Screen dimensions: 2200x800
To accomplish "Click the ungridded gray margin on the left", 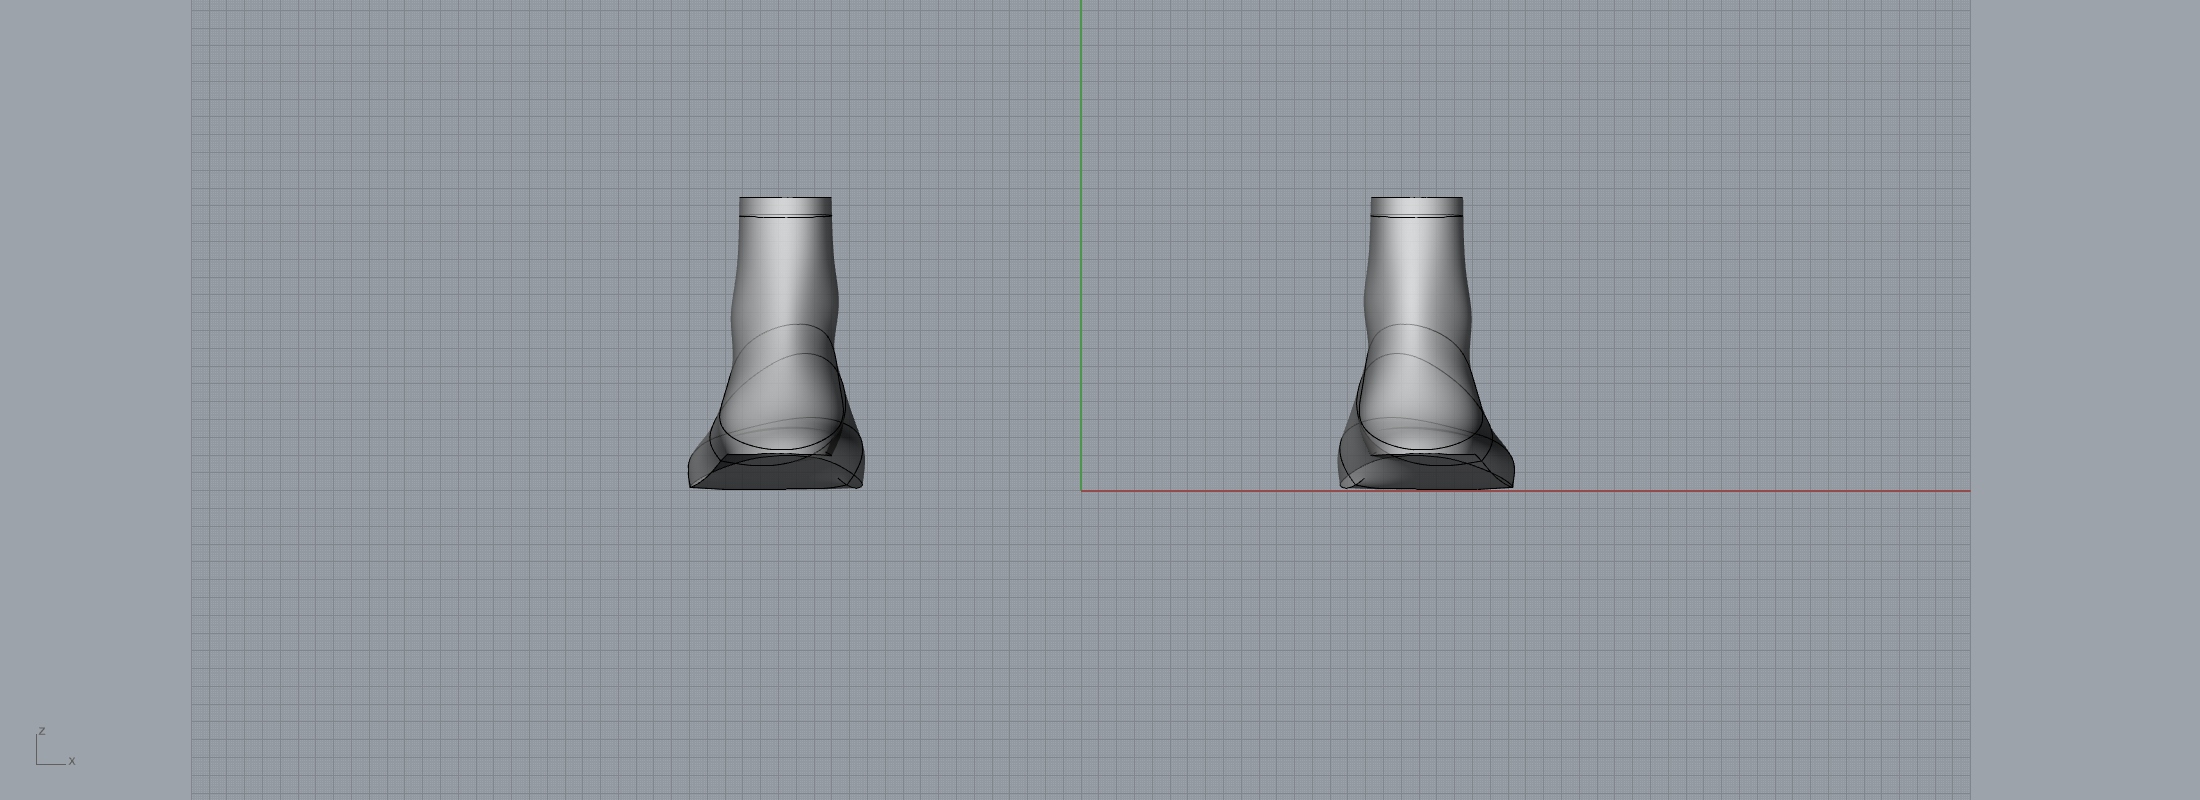I will [95, 400].
